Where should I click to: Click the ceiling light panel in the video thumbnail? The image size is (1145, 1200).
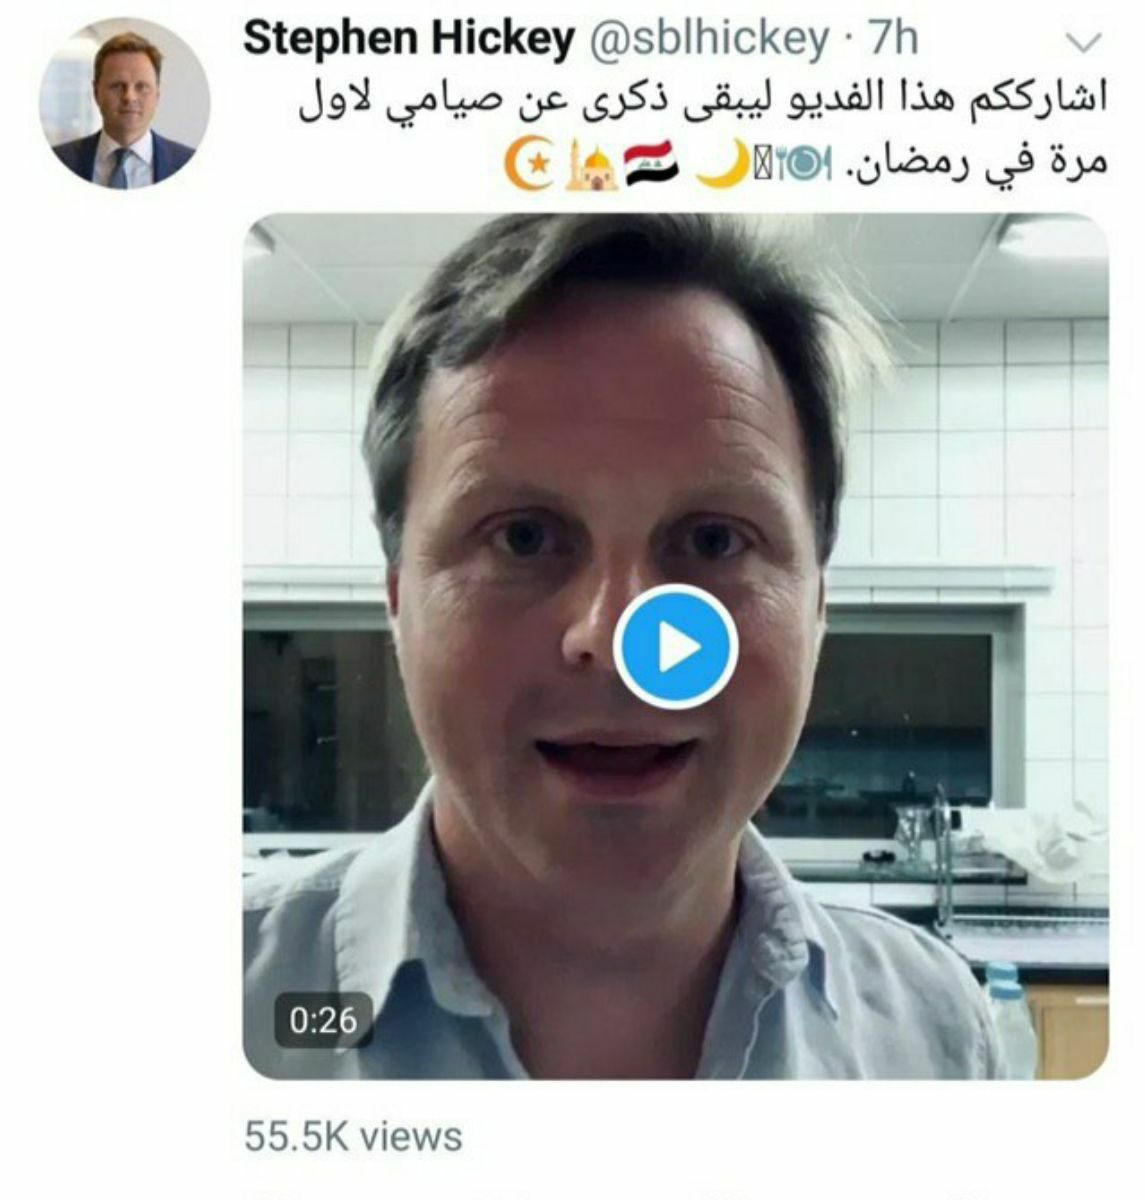(1053, 238)
